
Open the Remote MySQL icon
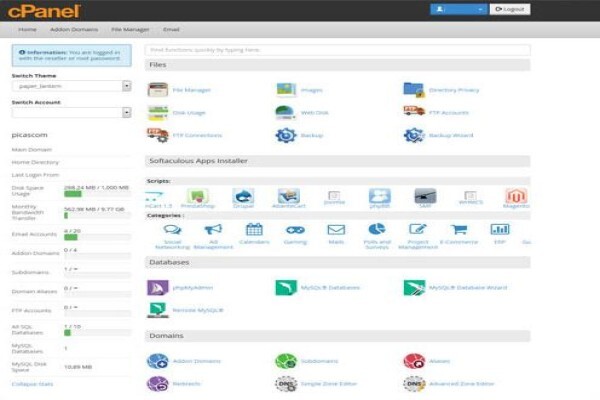(158, 310)
